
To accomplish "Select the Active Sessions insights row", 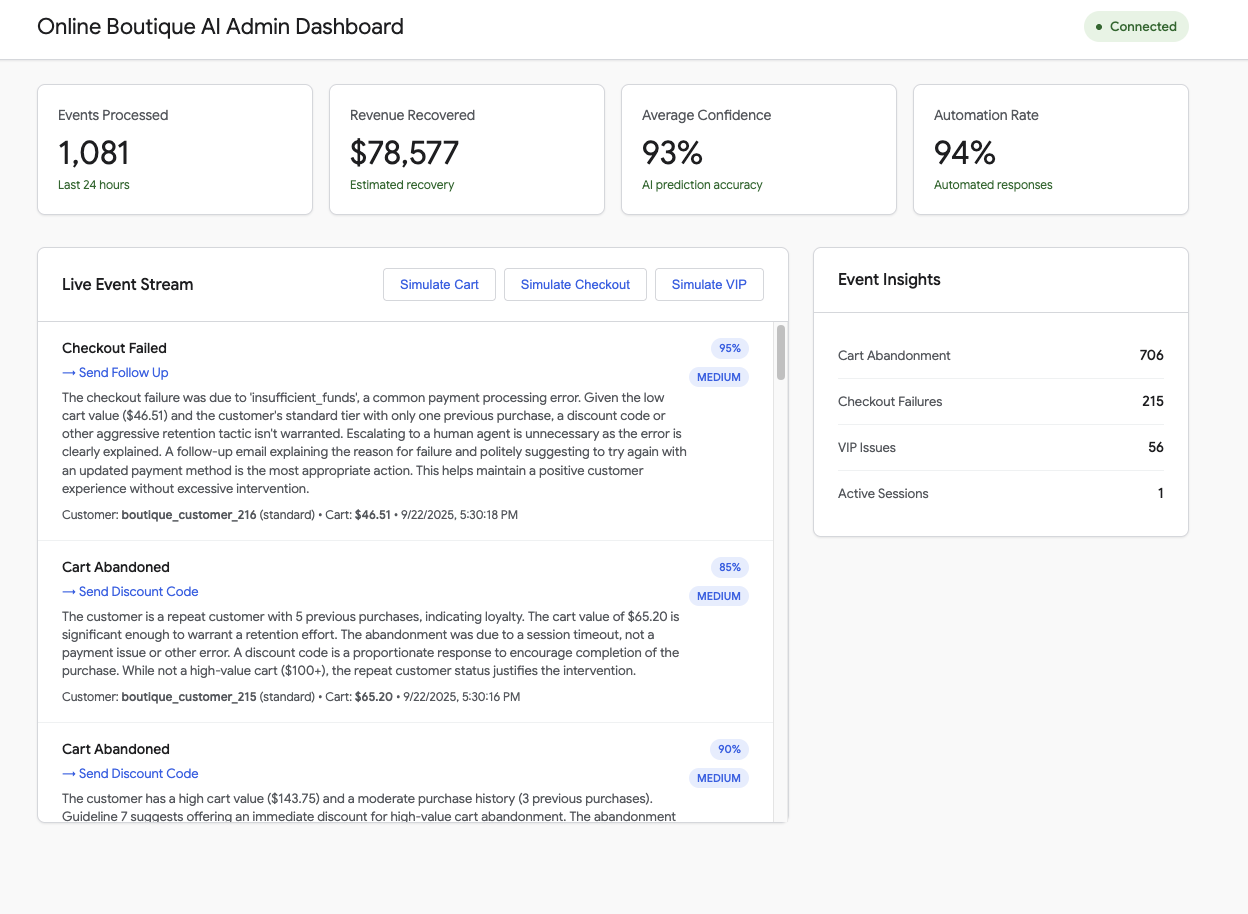I will (1000, 494).
